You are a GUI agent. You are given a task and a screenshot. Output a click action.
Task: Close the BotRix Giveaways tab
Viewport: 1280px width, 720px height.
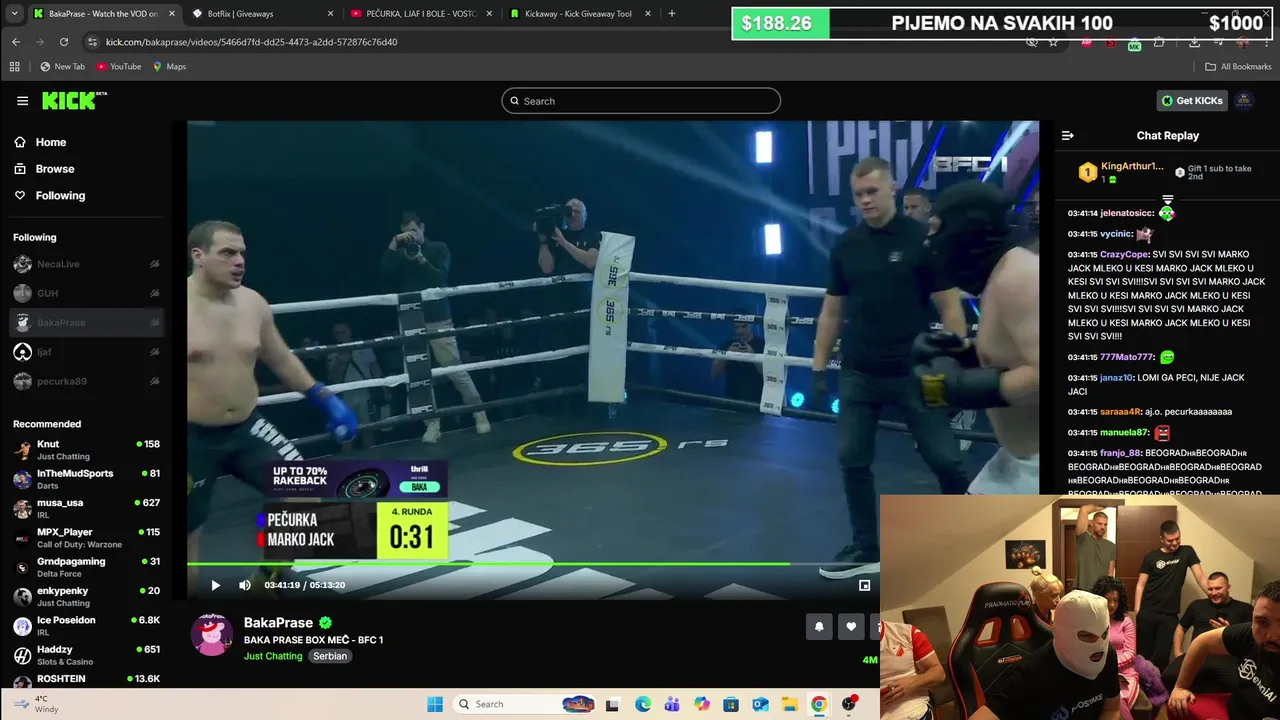pyautogui.click(x=331, y=14)
